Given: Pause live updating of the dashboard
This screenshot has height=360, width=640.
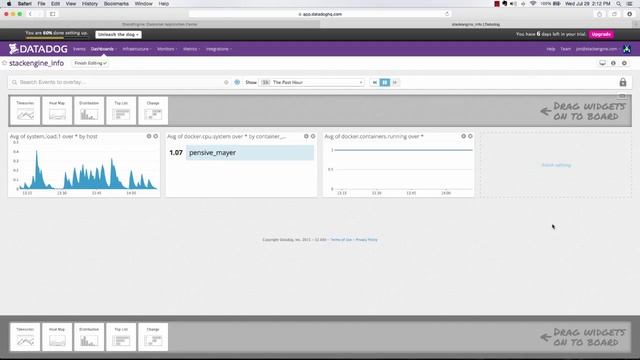Looking at the screenshot, I should [x=385, y=82].
